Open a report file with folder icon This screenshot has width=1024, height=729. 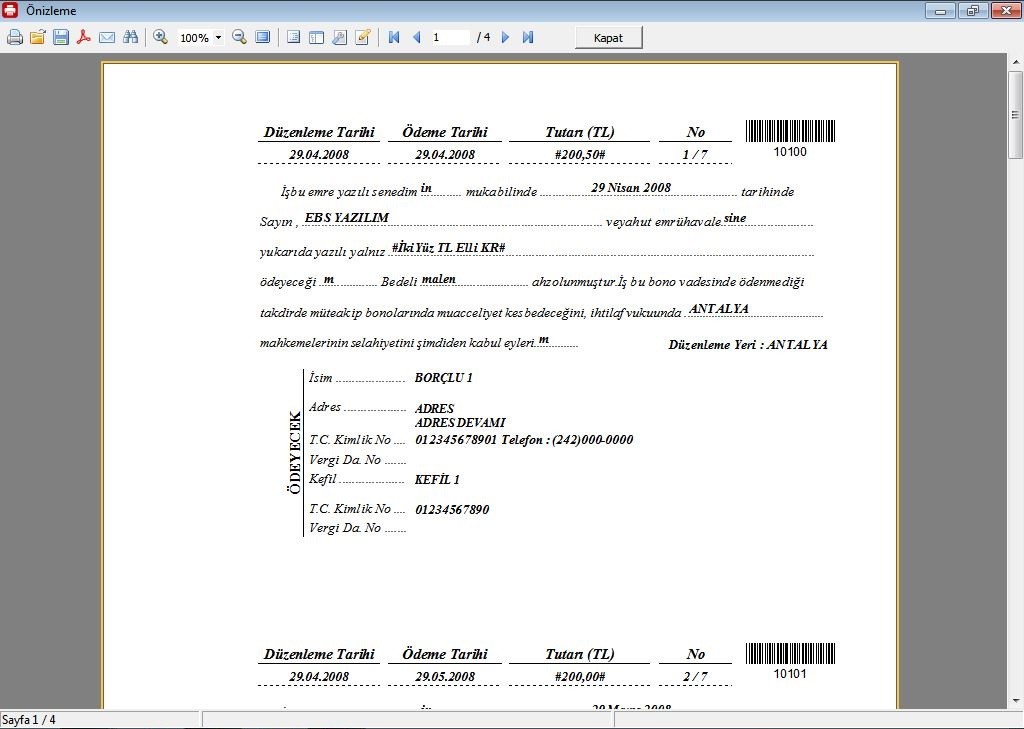coord(38,37)
